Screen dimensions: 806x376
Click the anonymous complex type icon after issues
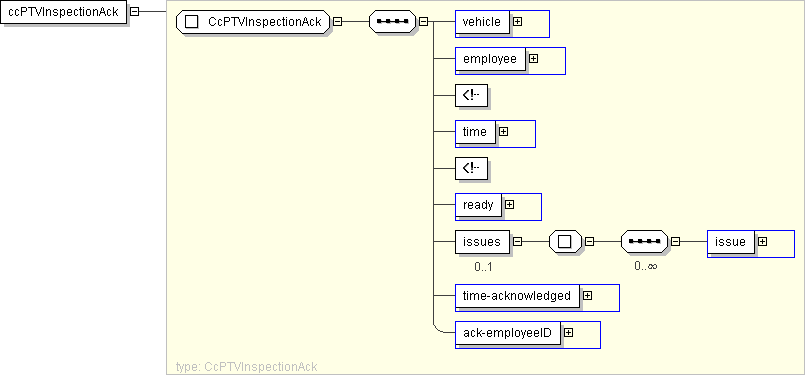[565, 241]
